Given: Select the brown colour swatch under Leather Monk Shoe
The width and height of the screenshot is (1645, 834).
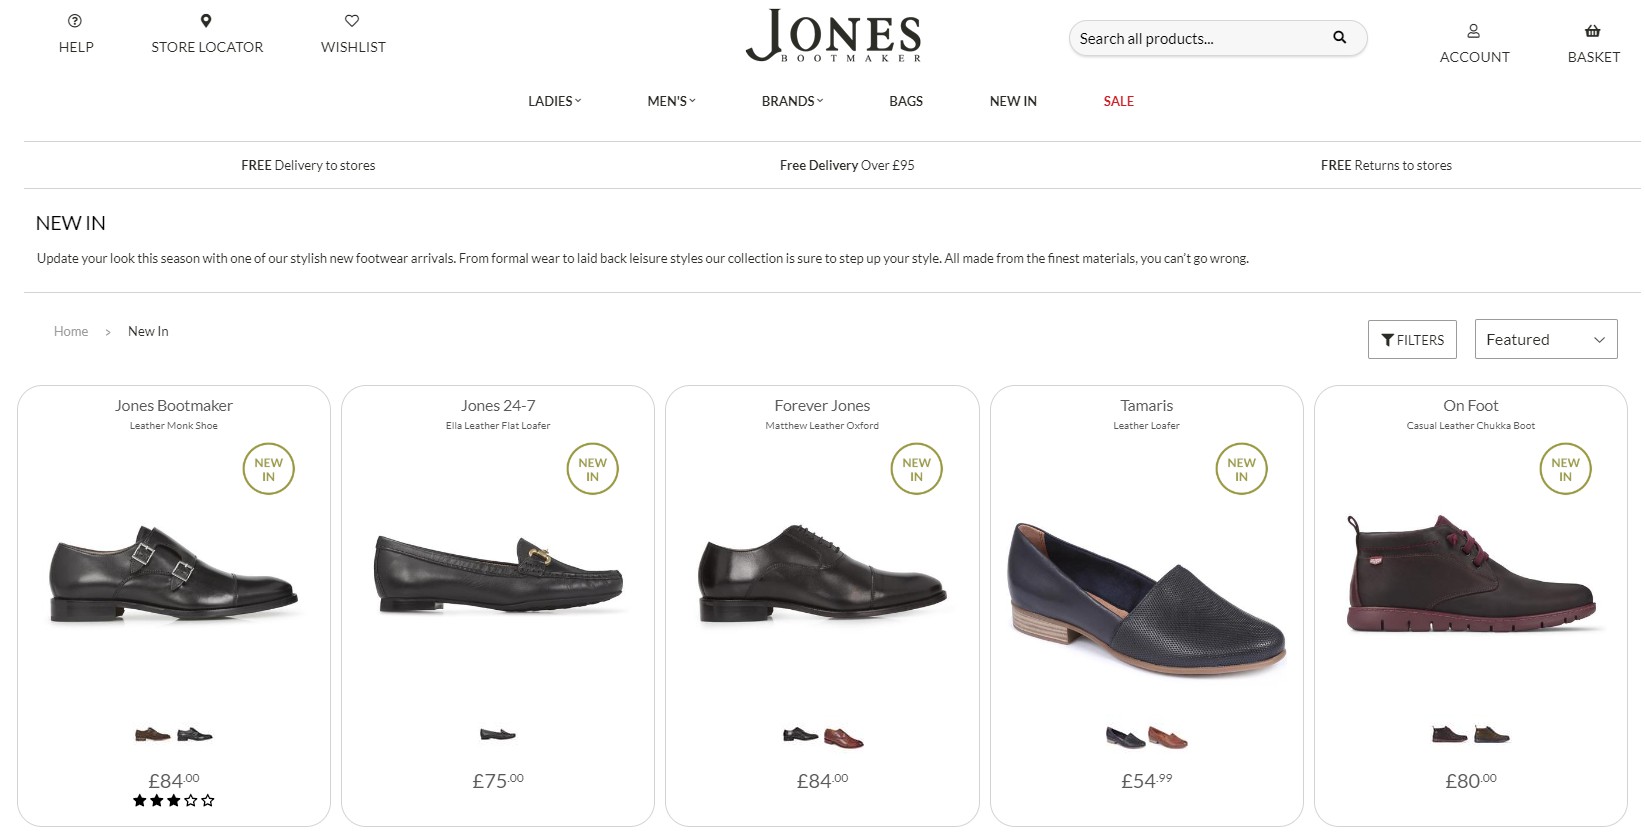Looking at the screenshot, I should pos(149,733).
